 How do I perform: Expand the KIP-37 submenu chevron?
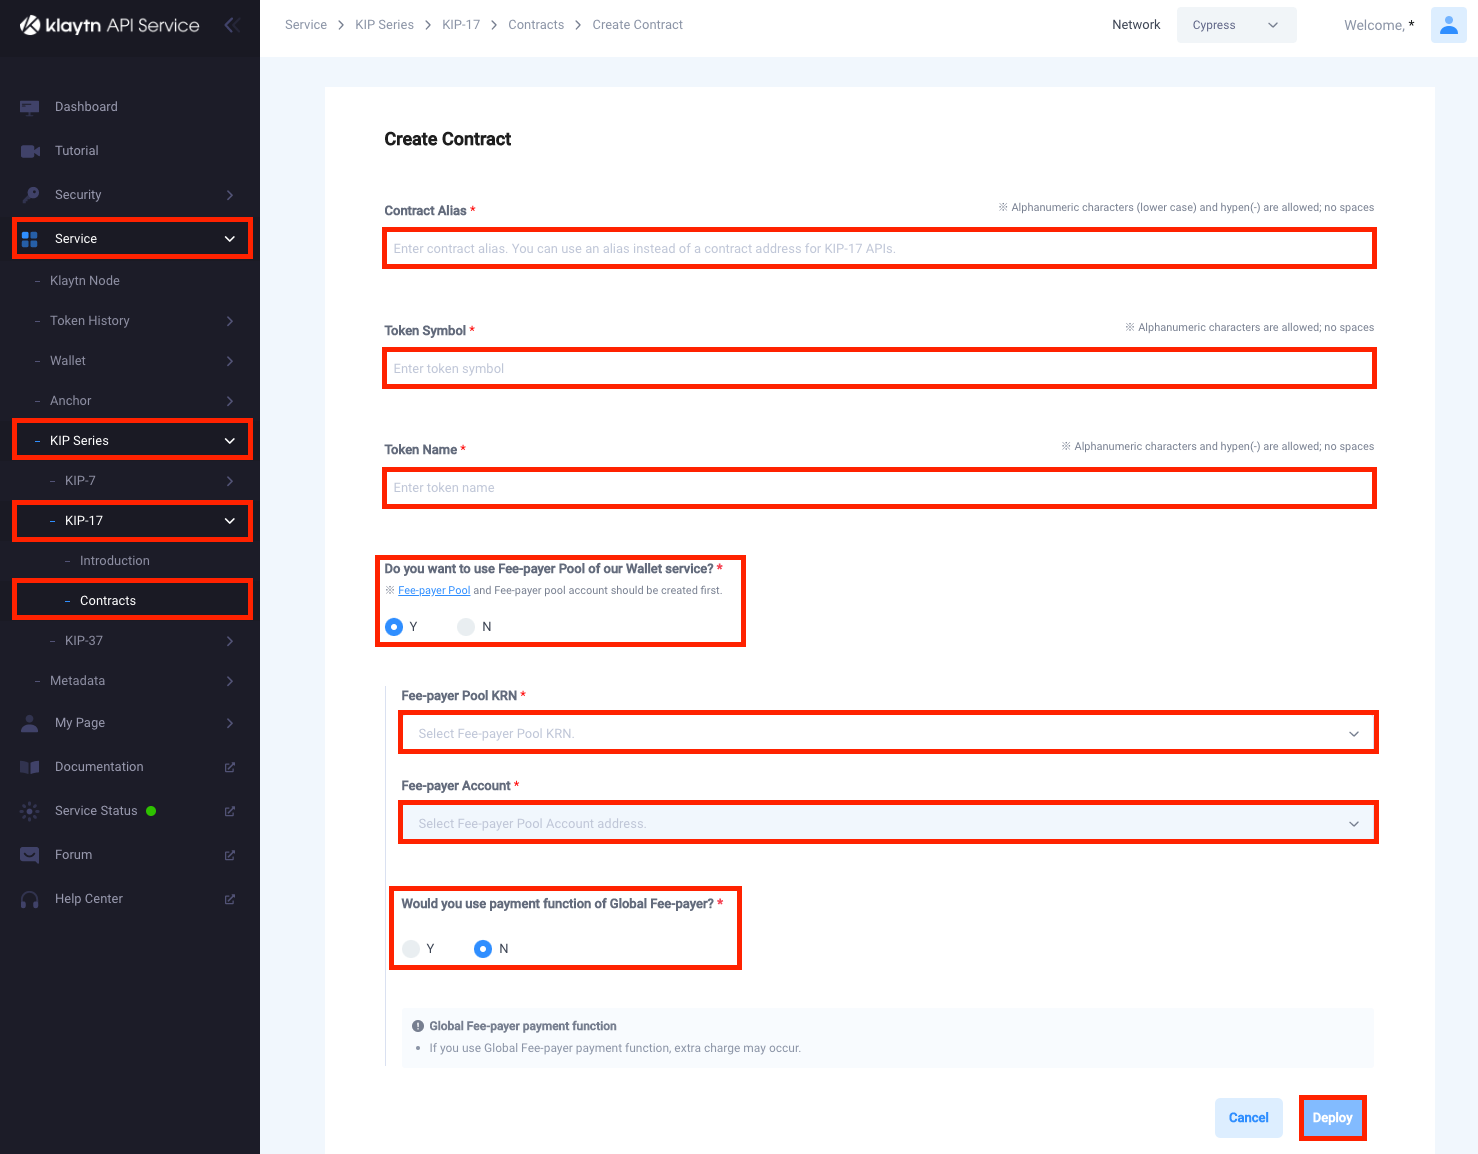(230, 641)
